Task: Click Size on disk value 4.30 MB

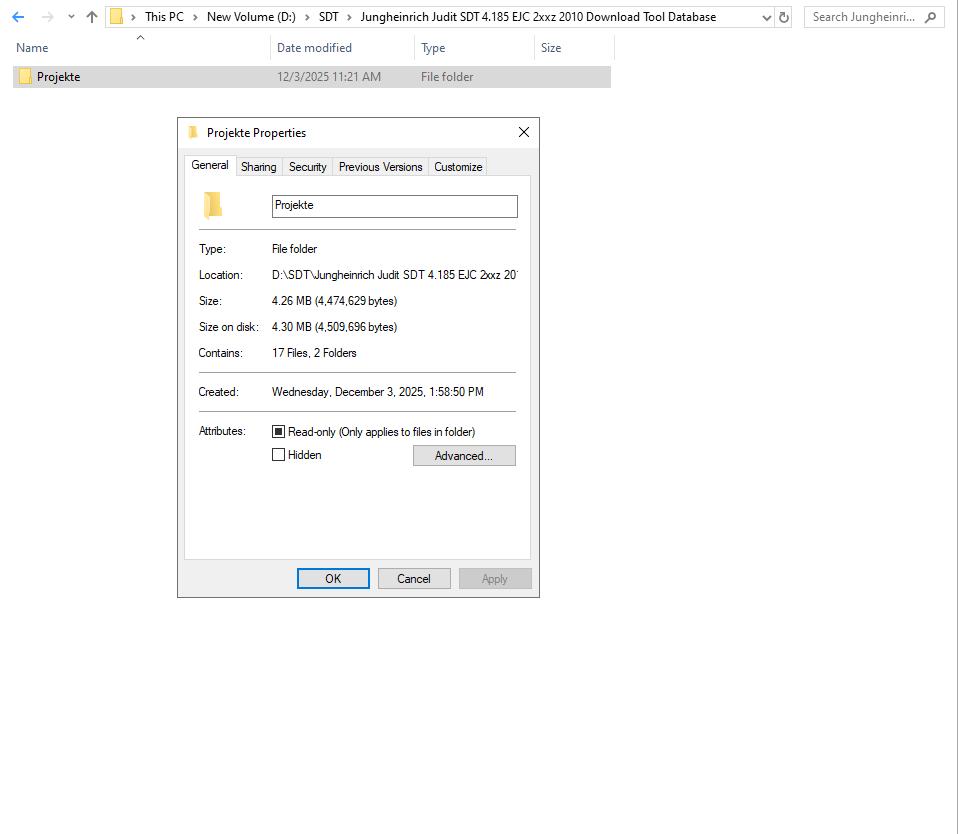Action: click(334, 327)
